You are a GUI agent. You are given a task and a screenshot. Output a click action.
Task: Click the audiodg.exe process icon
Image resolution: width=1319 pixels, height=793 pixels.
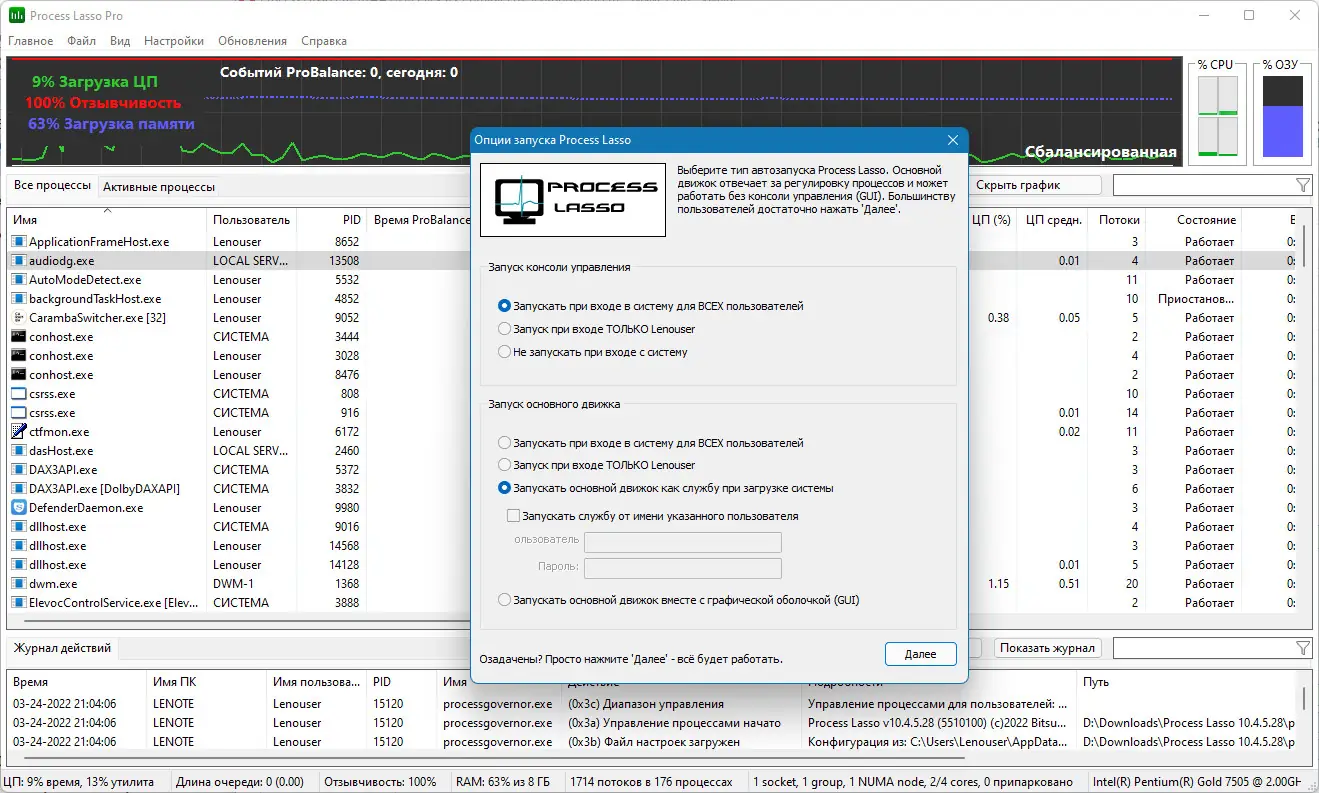coord(18,261)
